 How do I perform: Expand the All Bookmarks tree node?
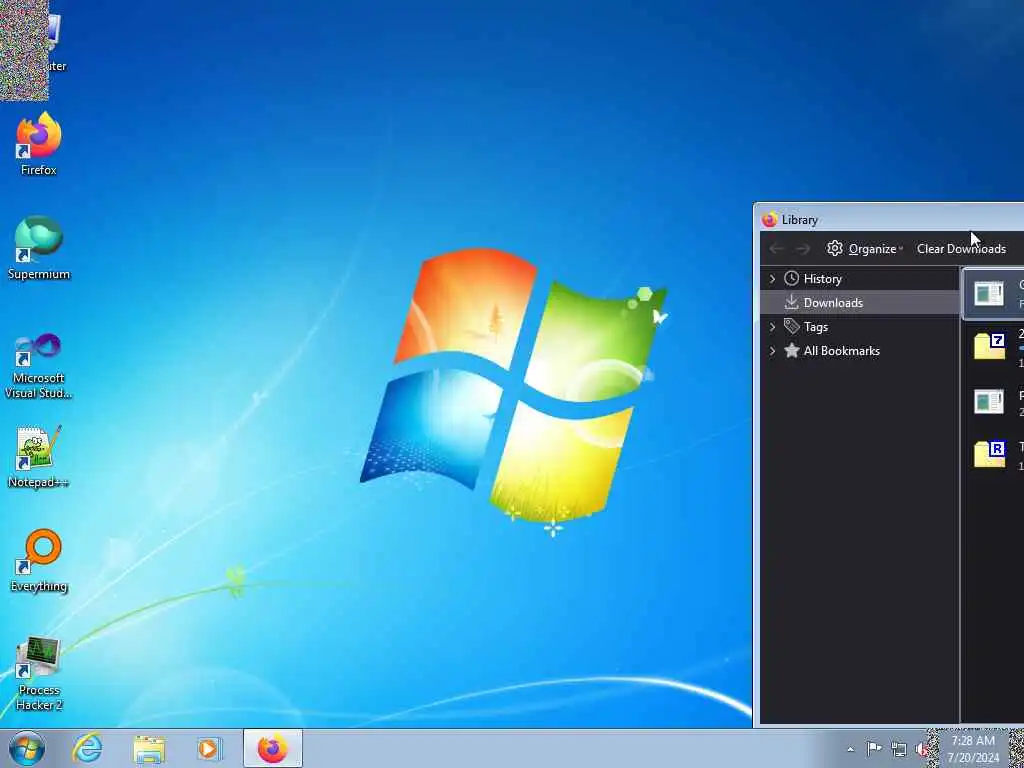(x=773, y=351)
